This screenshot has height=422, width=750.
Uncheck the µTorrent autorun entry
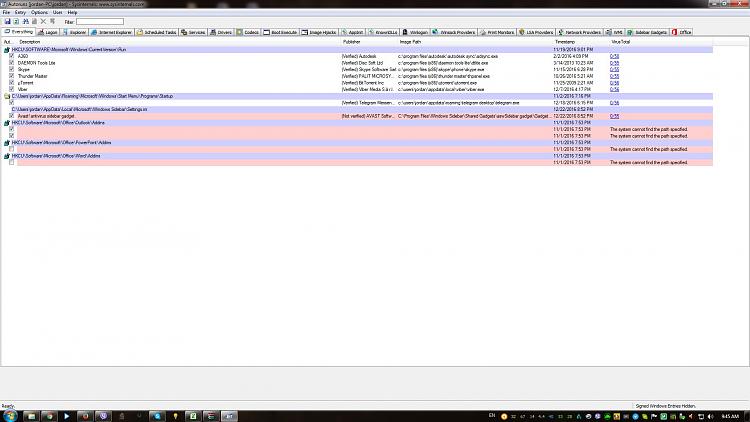click(x=11, y=83)
